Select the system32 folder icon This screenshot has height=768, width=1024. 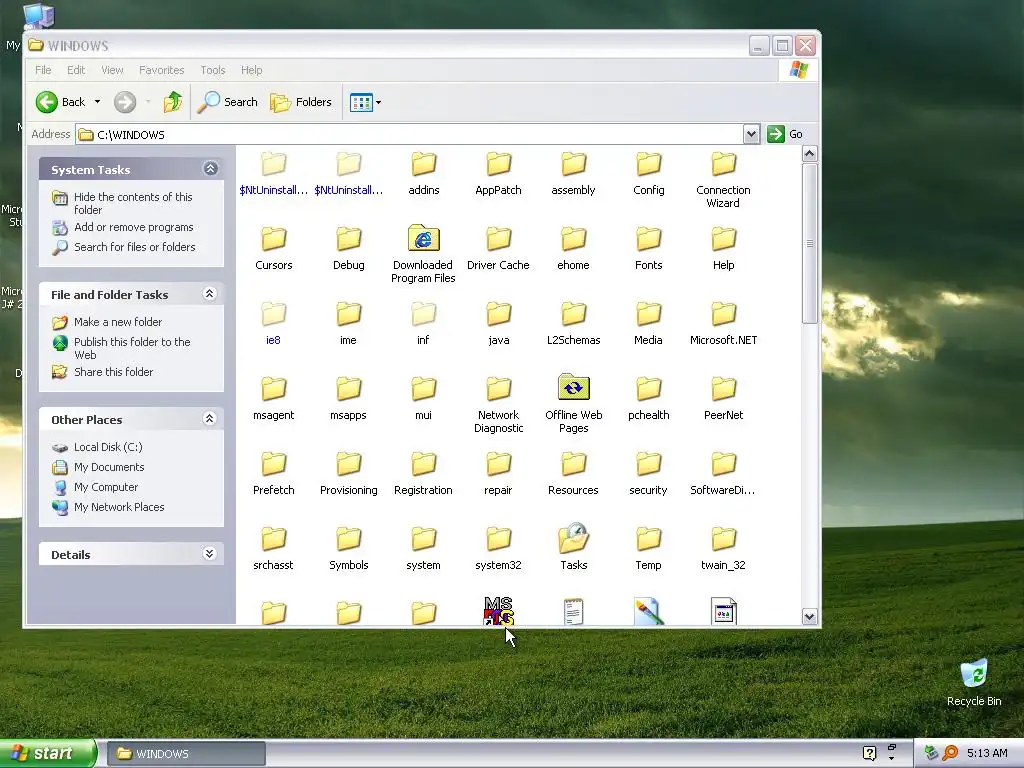tap(498, 539)
